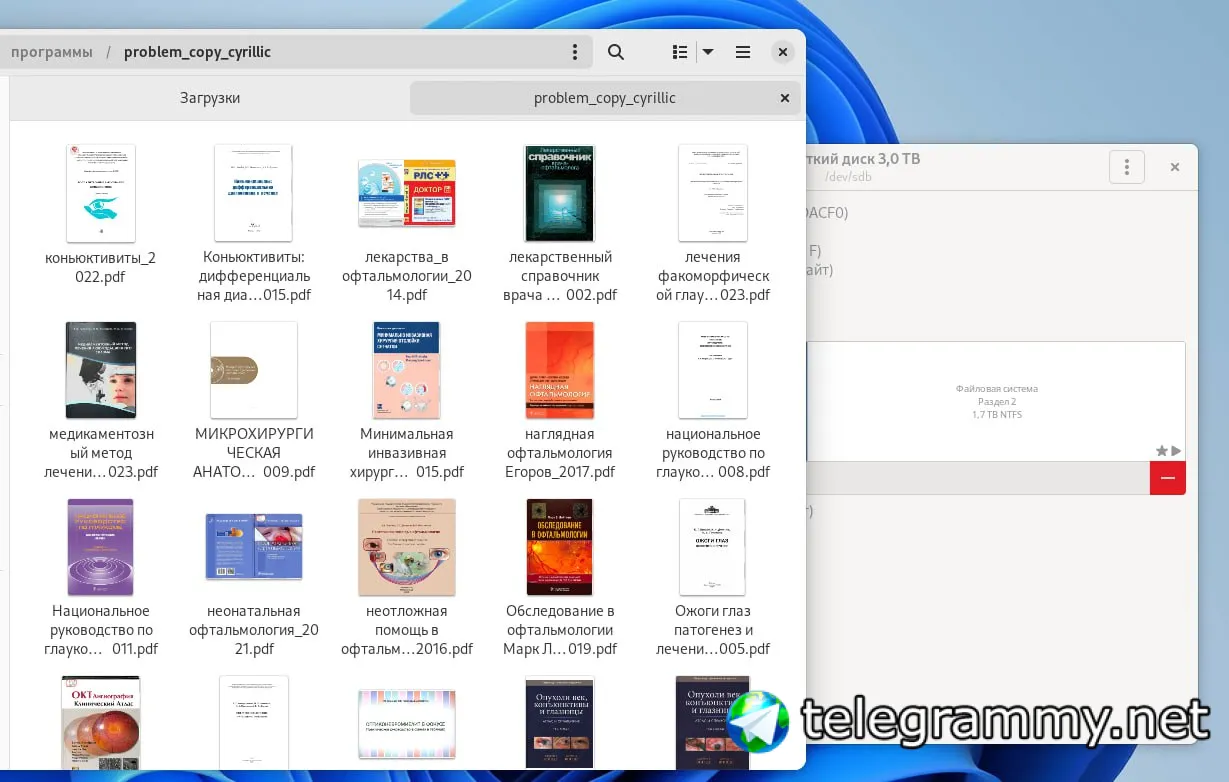Click the search magnifier icon
This screenshot has height=782, width=1229.
(616, 52)
